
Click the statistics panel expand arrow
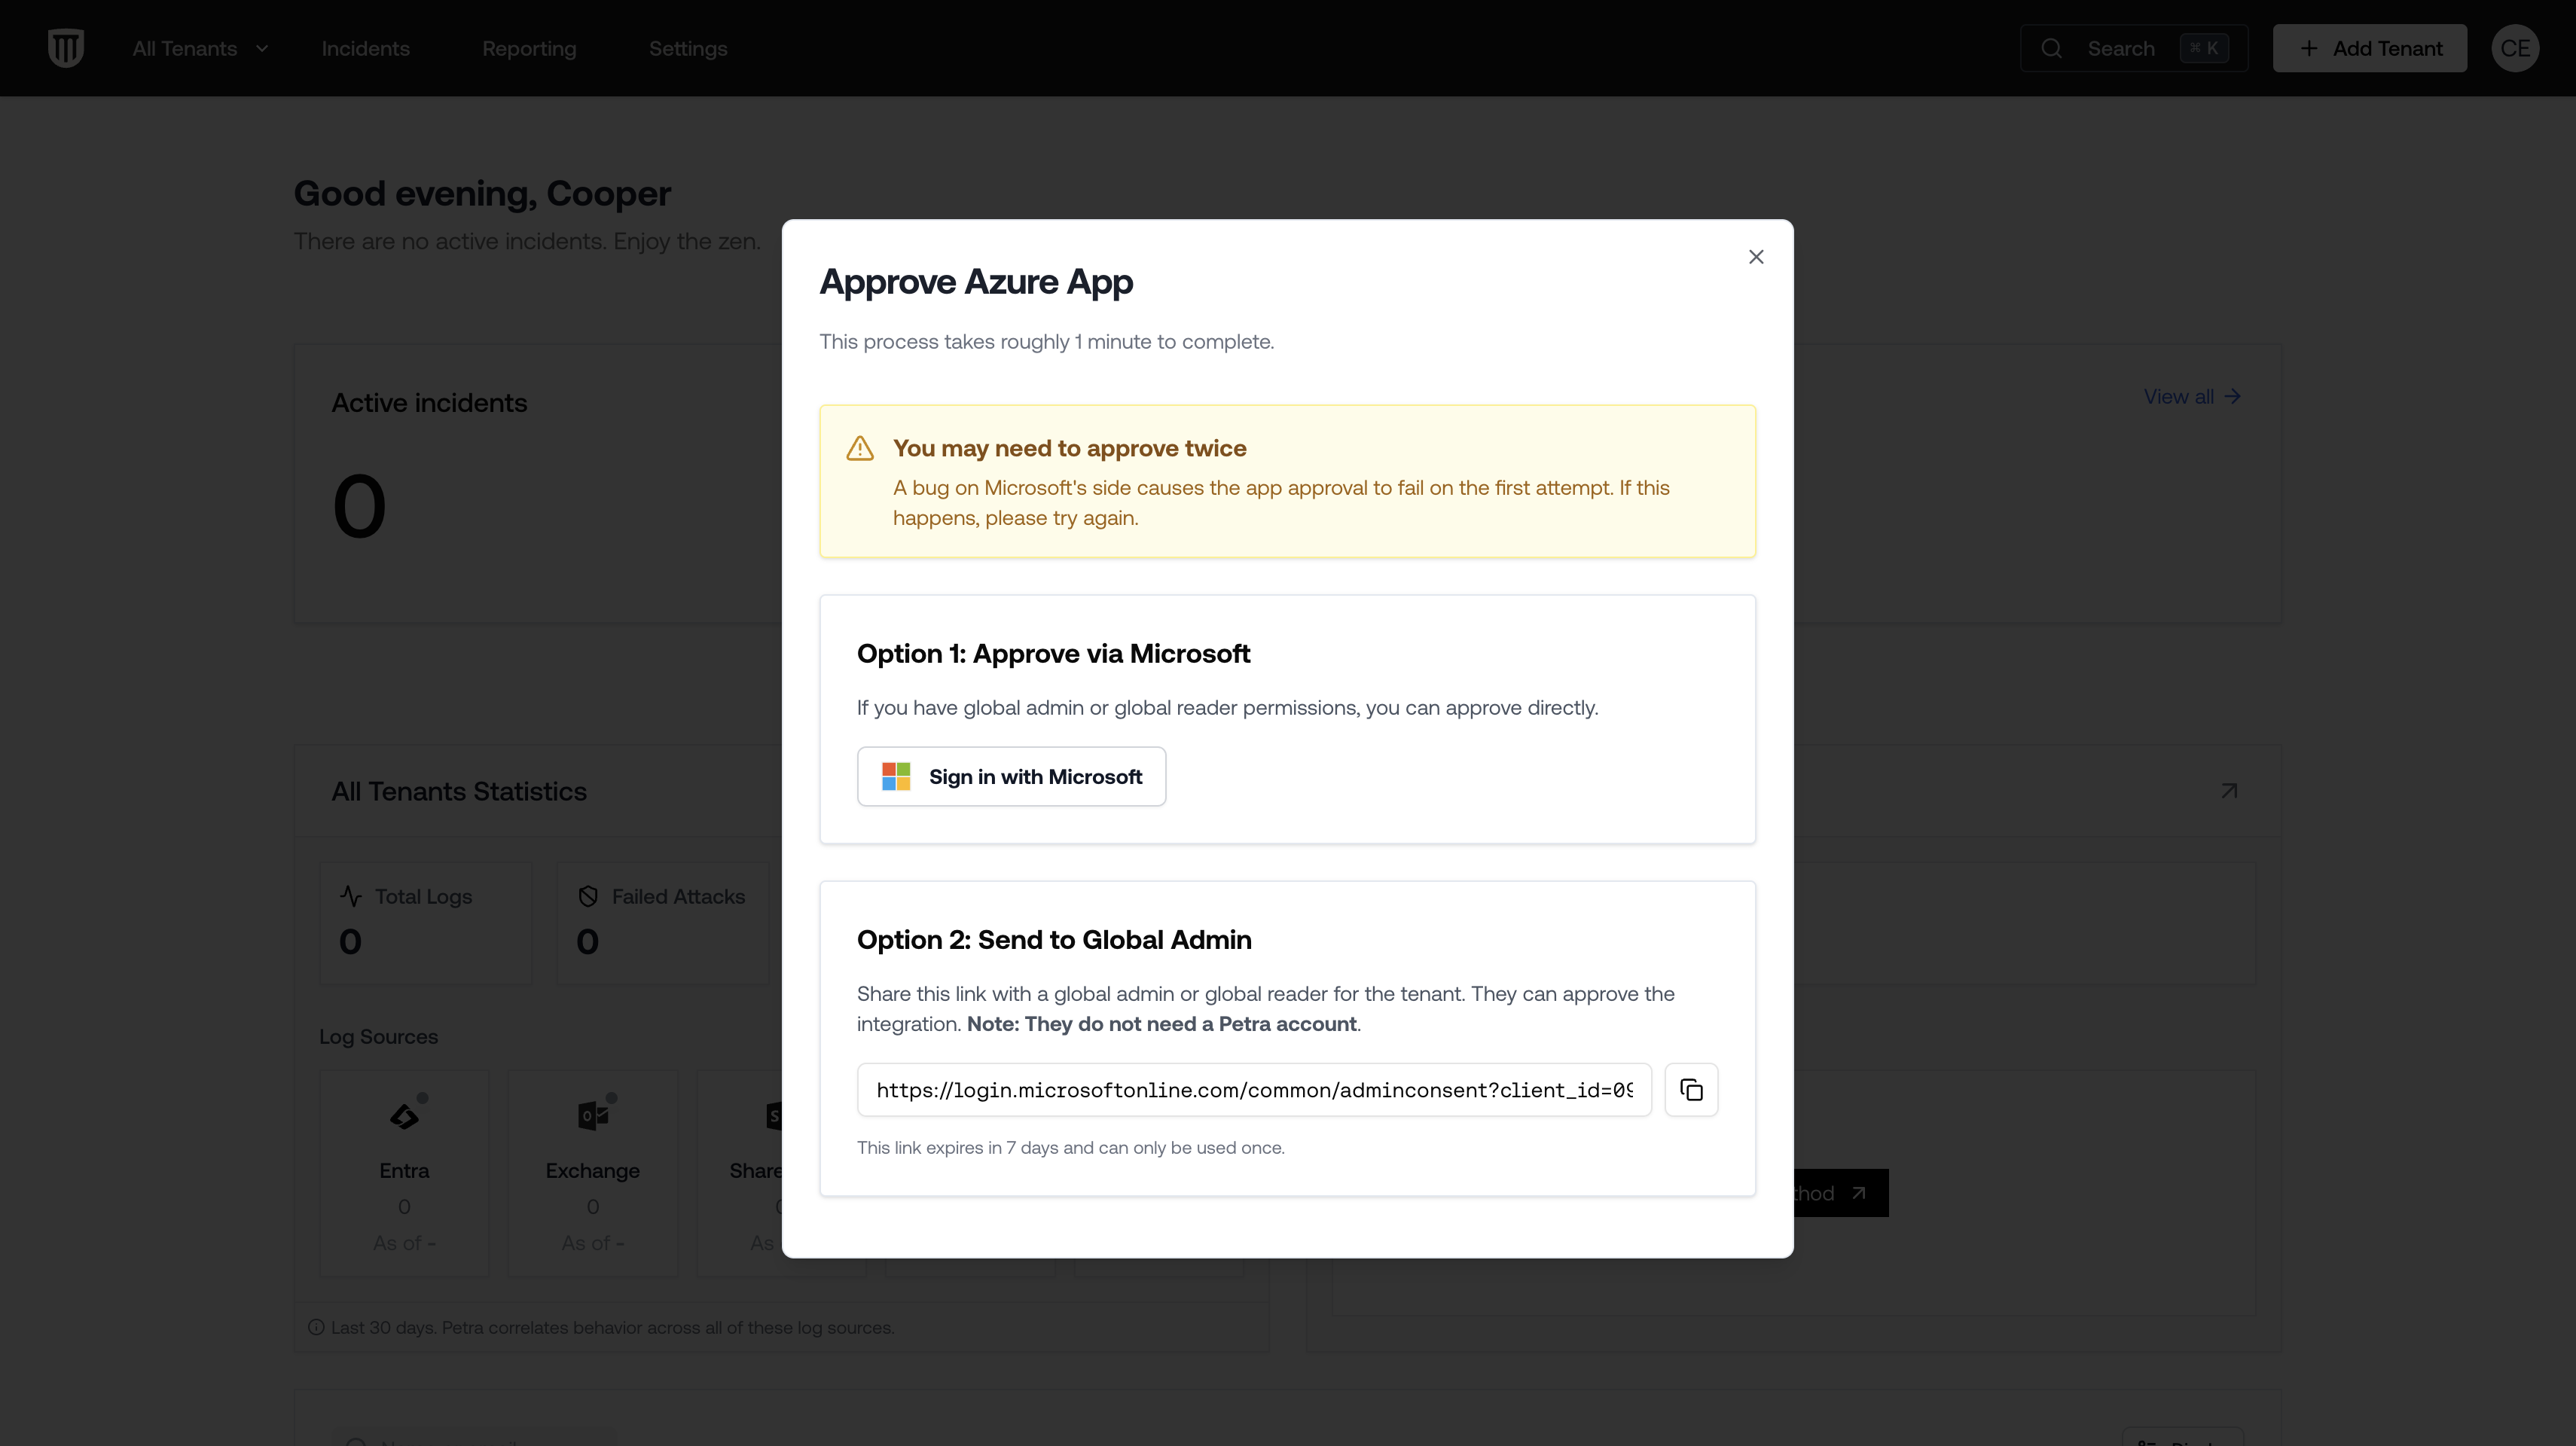pos(2229,791)
